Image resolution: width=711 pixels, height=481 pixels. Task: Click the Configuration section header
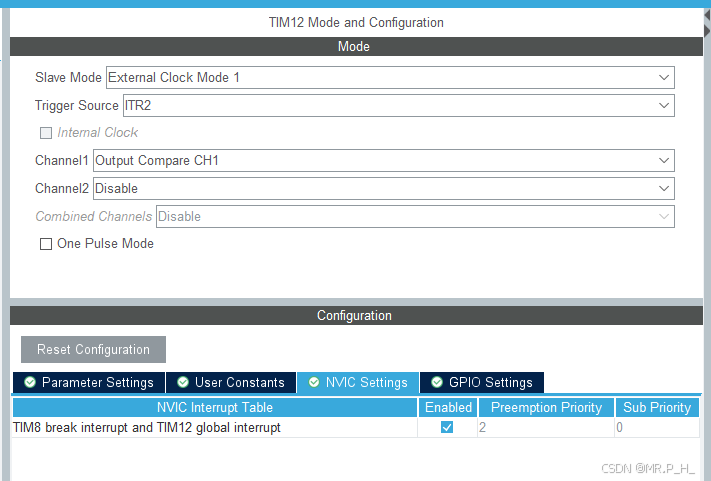coord(356,316)
